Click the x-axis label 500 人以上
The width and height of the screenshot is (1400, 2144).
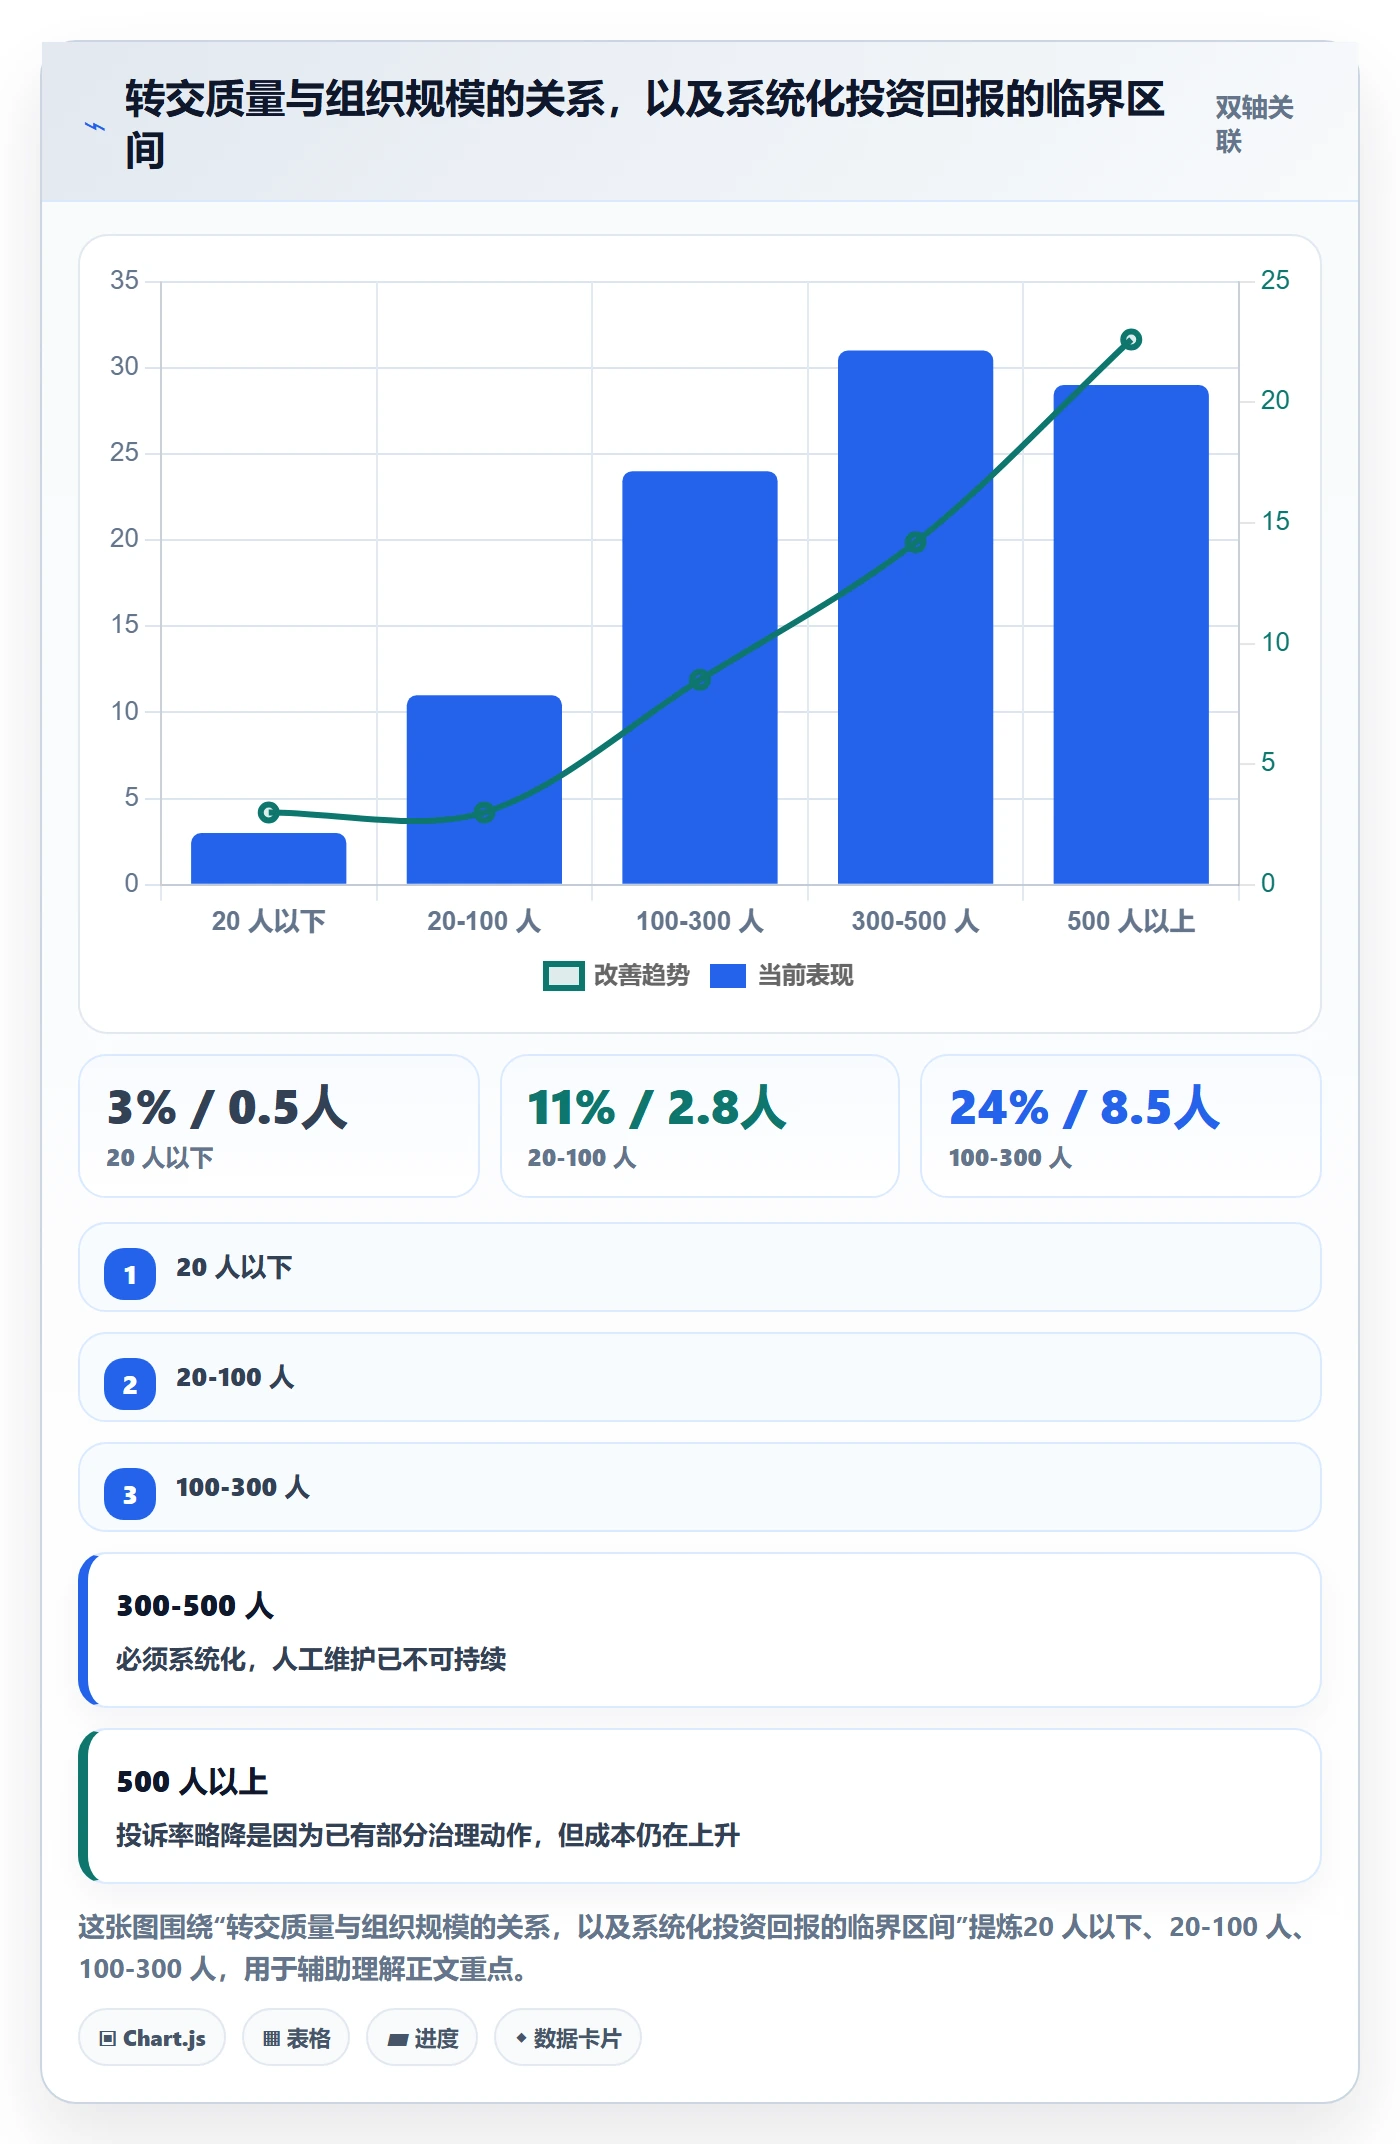coord(1131,921)
